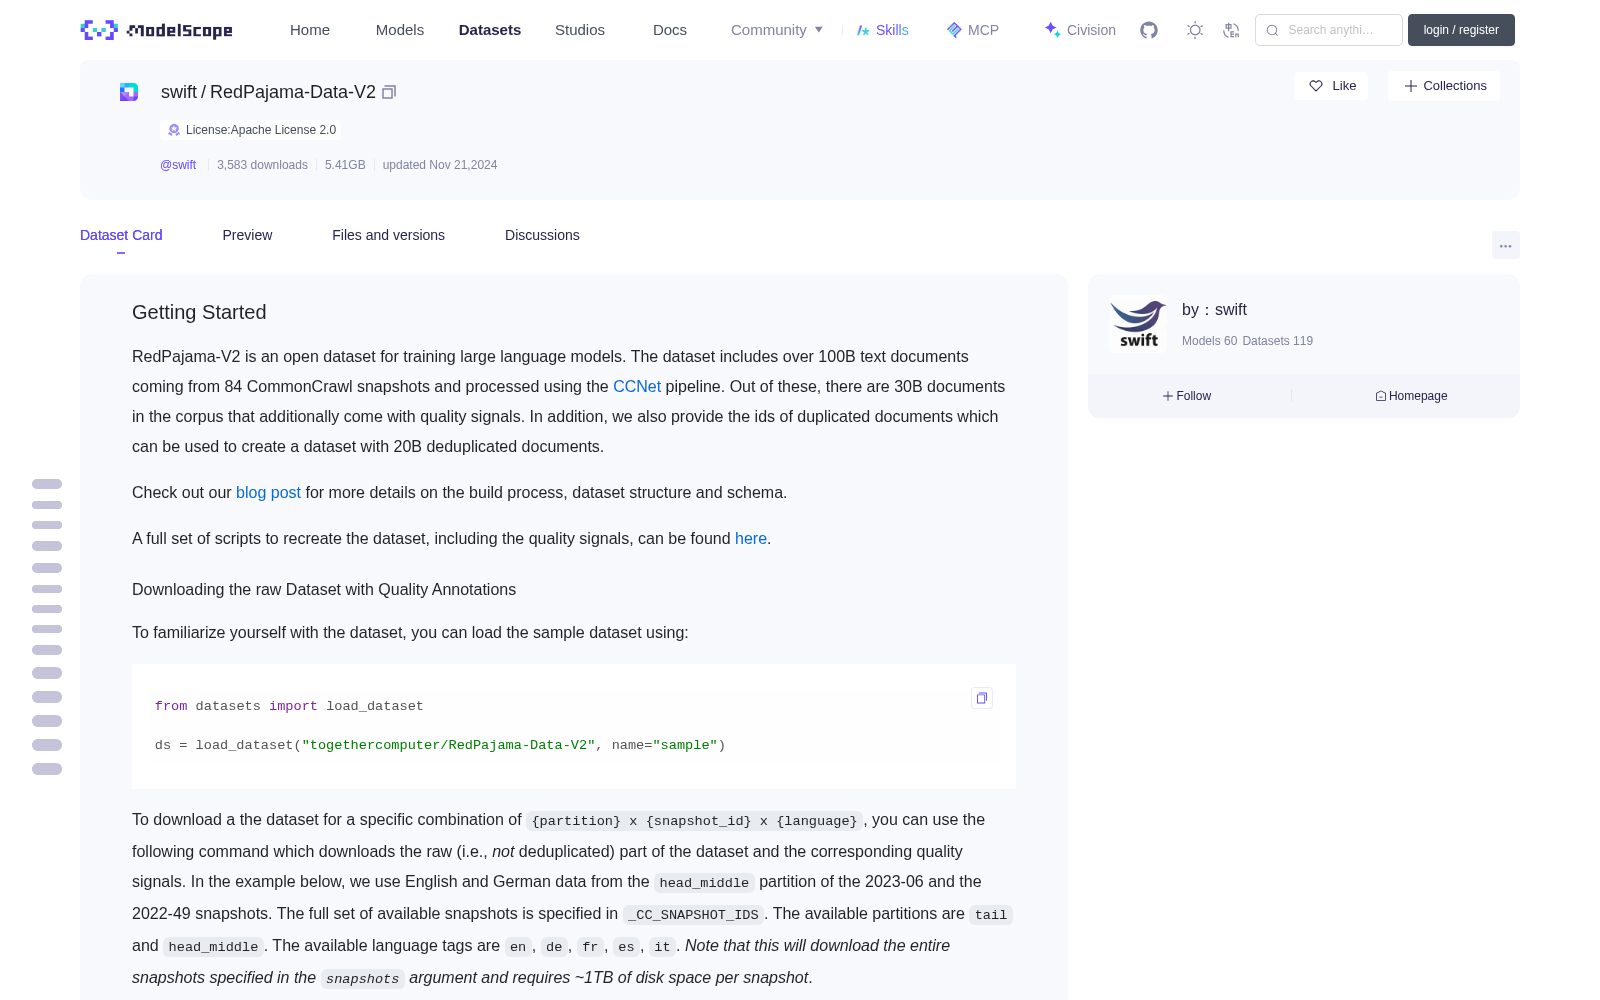
Task: Open the Models section
Action: click(x=400, y=30)
